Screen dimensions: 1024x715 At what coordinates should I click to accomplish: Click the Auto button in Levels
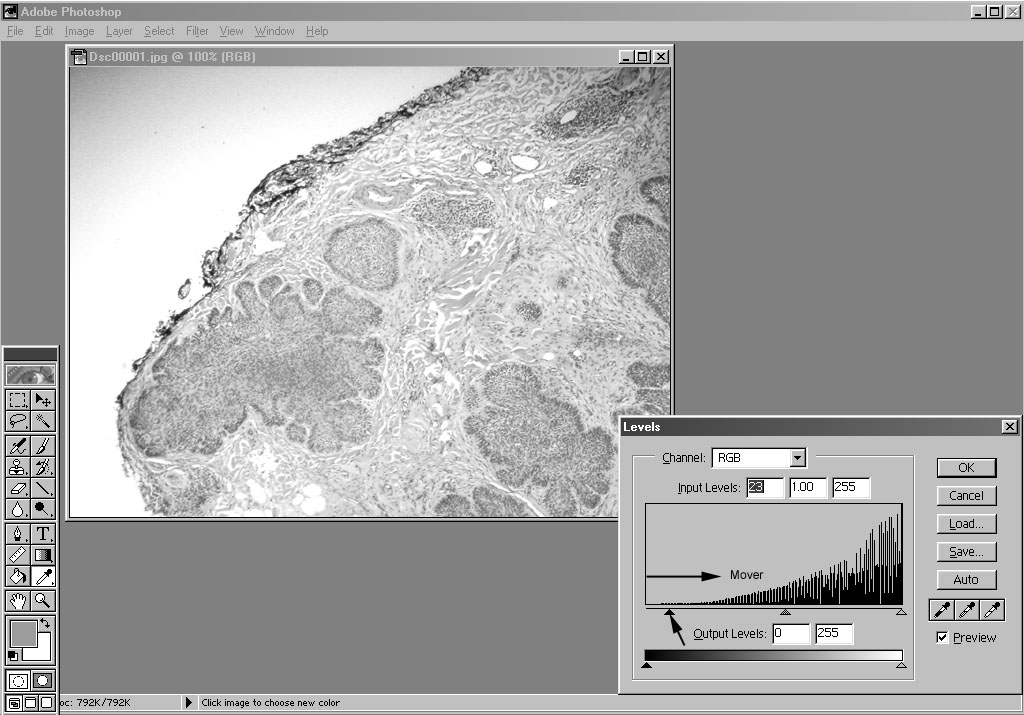tap(966, 580)
